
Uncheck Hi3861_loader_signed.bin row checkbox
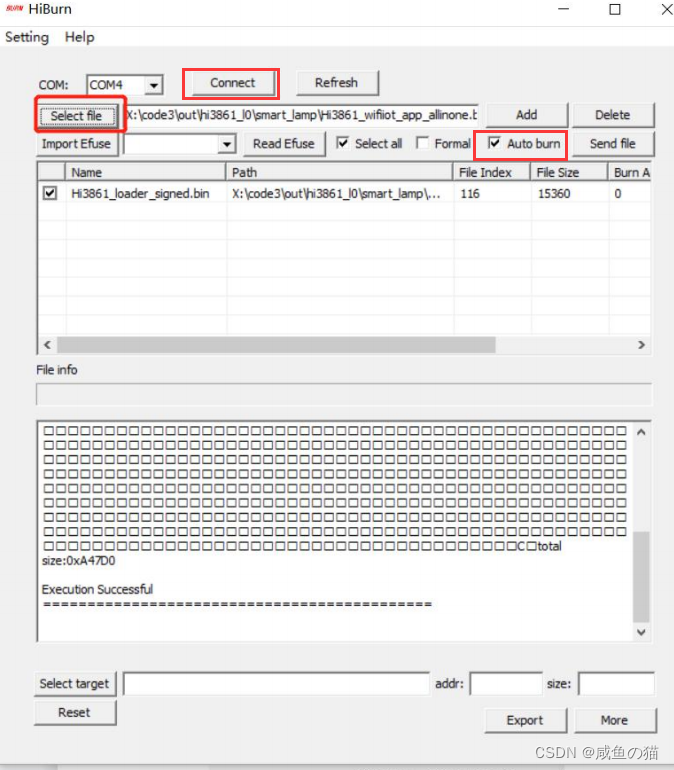tap(50, 193)
